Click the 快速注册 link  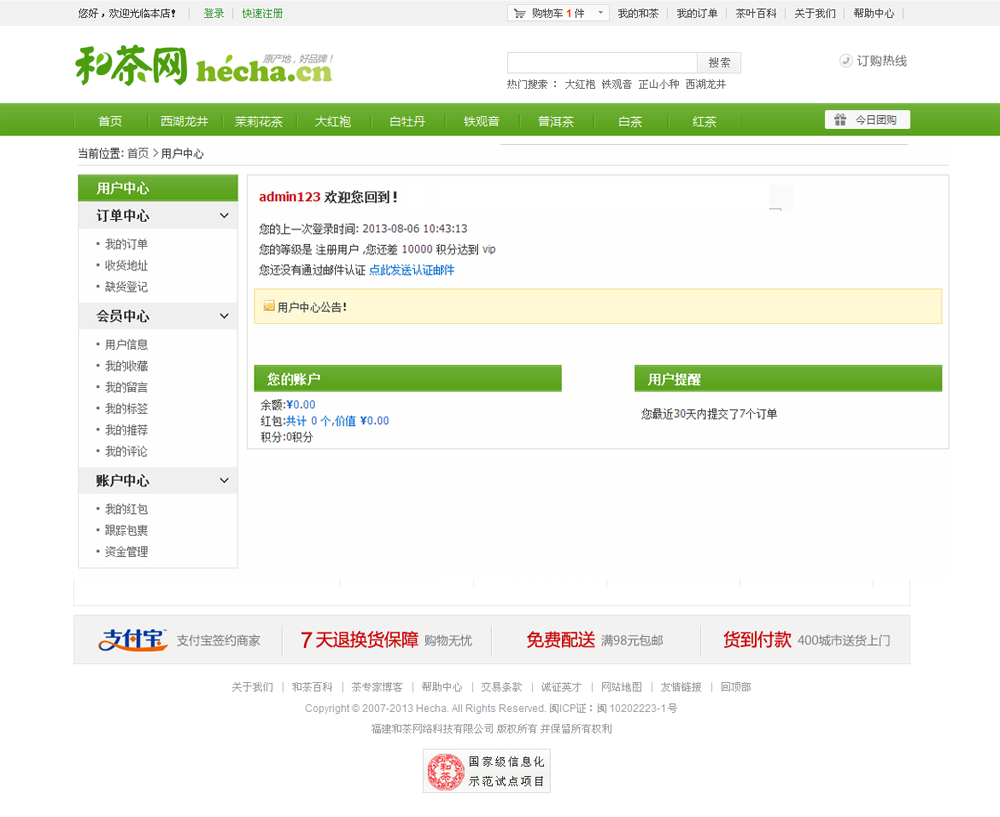click(x=262, y=14)
